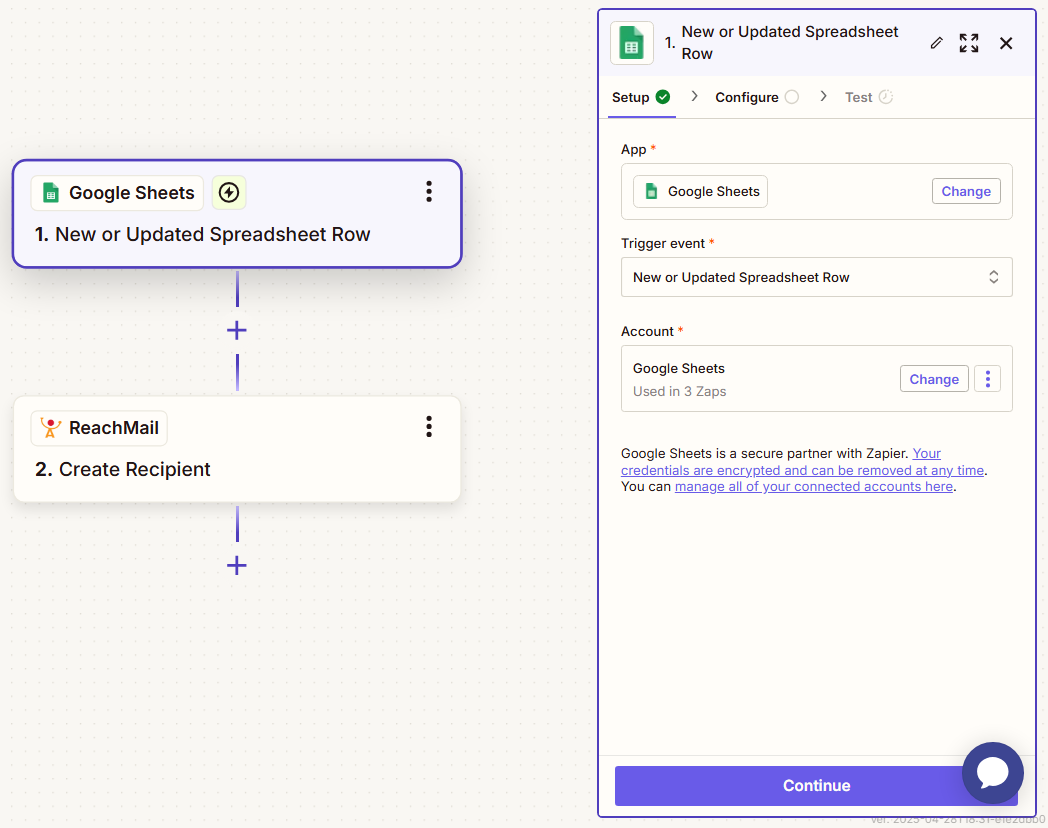The image size is (1048, 828).
Task: Click the ReachMail app icon in step 2
Action: [50, 428]
